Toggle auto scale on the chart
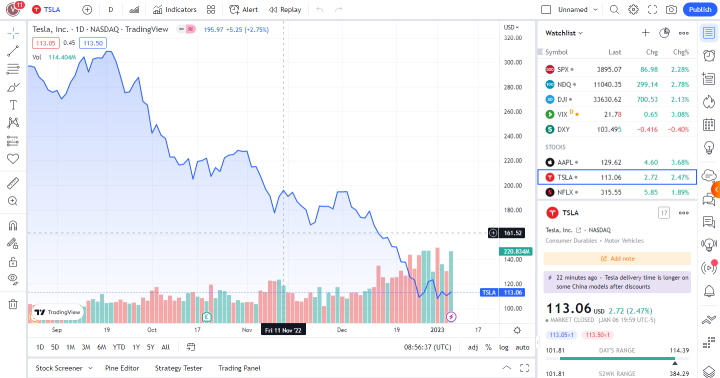The height and width of the screenshot is (378, 720). 523,347
